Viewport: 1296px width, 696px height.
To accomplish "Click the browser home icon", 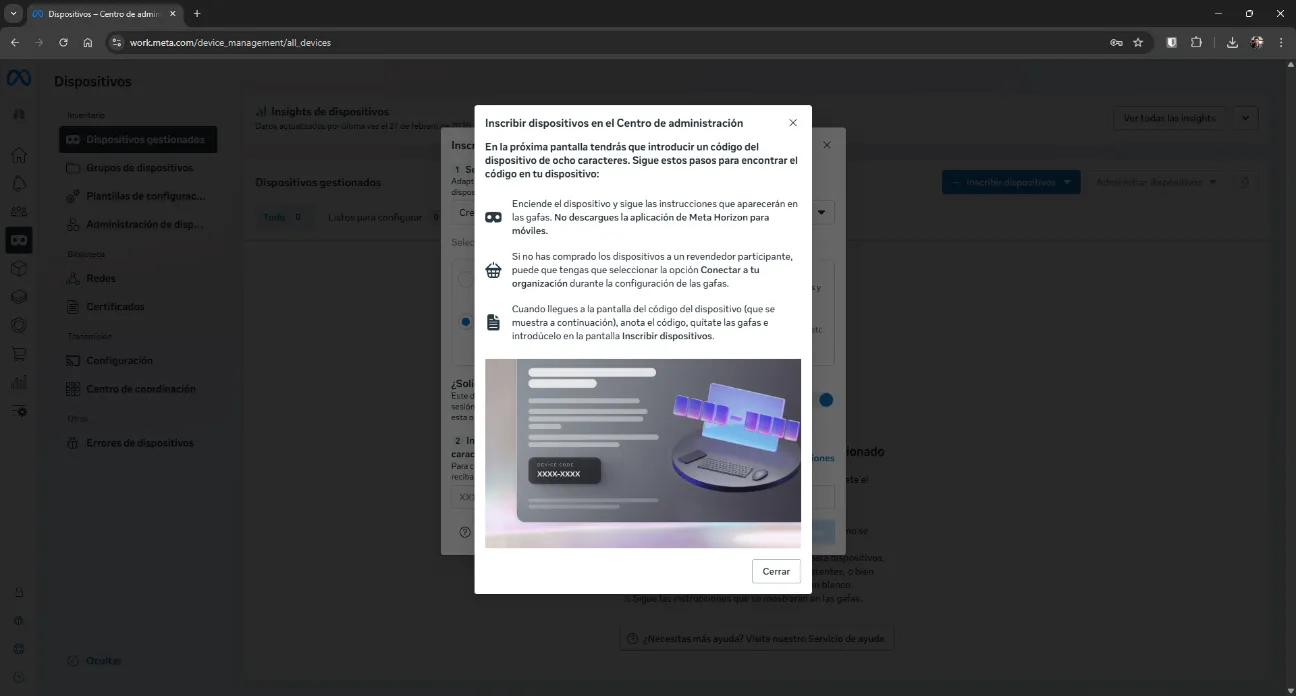I will pos(88,43).
